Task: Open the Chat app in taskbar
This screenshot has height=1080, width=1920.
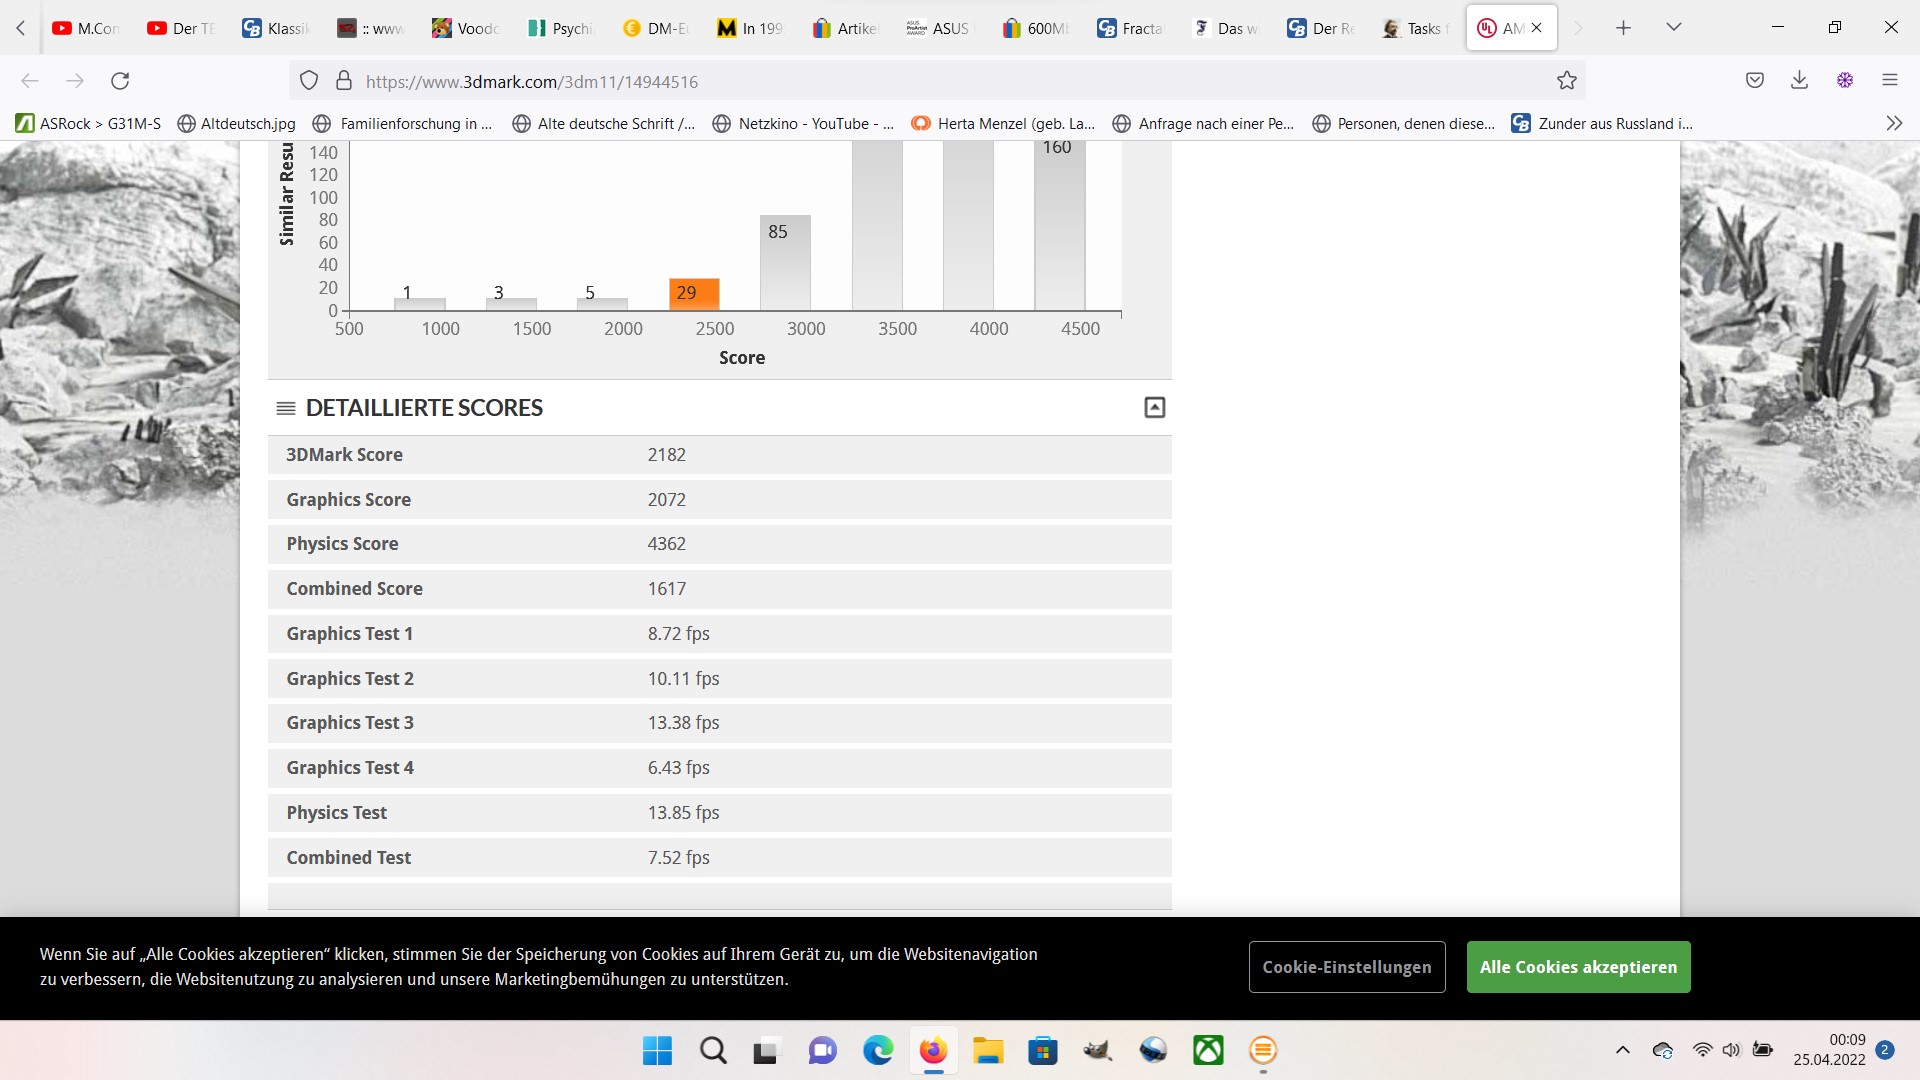Action: pos(822,1051)
